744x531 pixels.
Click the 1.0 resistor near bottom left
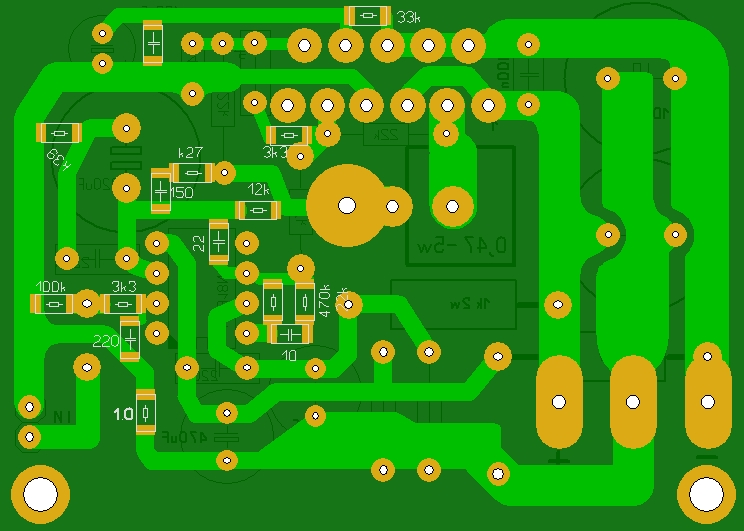pos(146,413)
